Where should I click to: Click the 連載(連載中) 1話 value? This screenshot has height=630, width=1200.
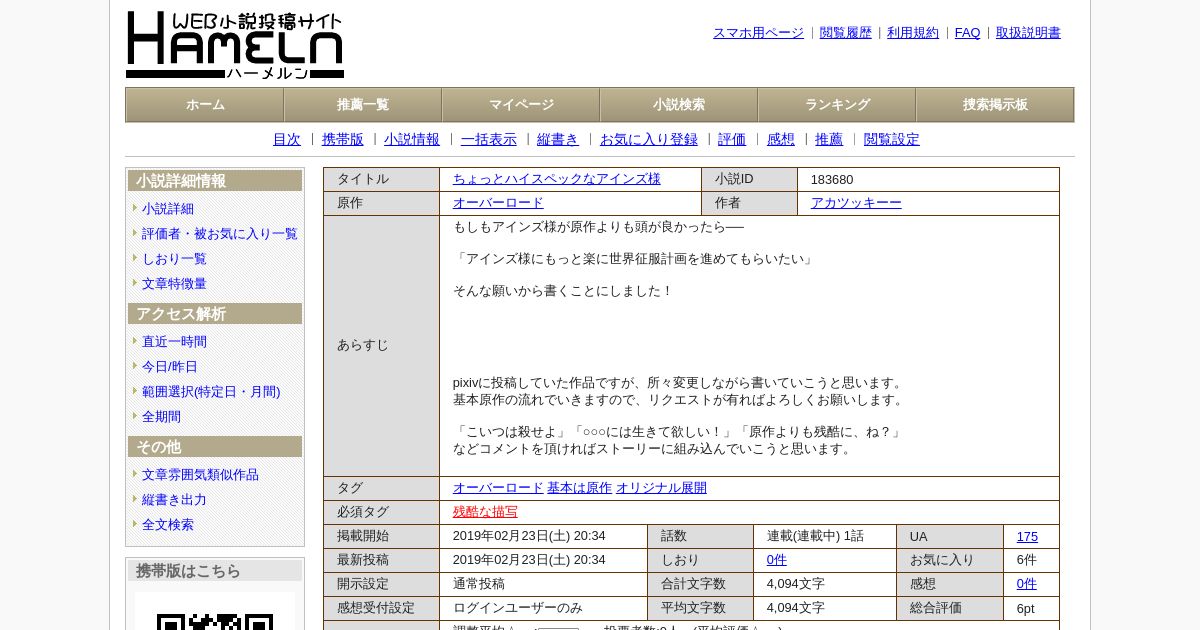tap(815, 536)
